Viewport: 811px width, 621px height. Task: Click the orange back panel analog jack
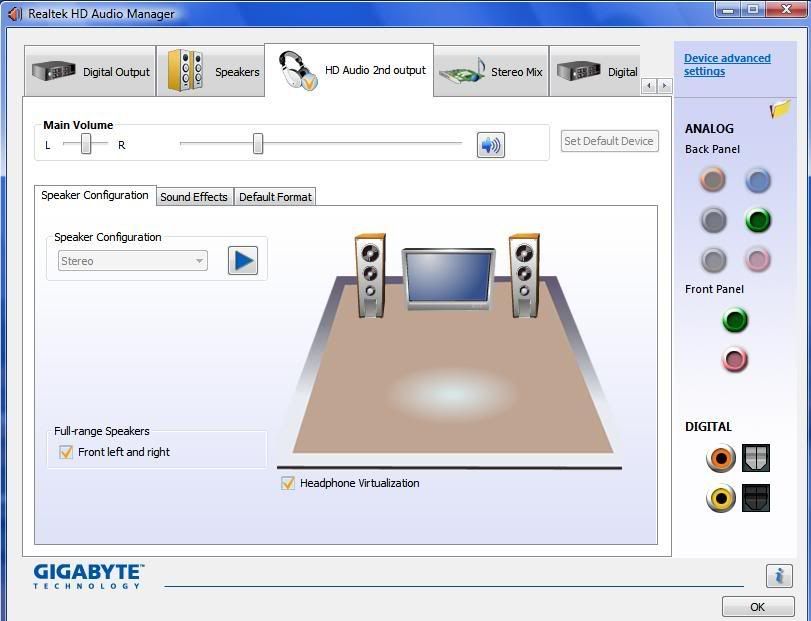click(x=713, y=179)
